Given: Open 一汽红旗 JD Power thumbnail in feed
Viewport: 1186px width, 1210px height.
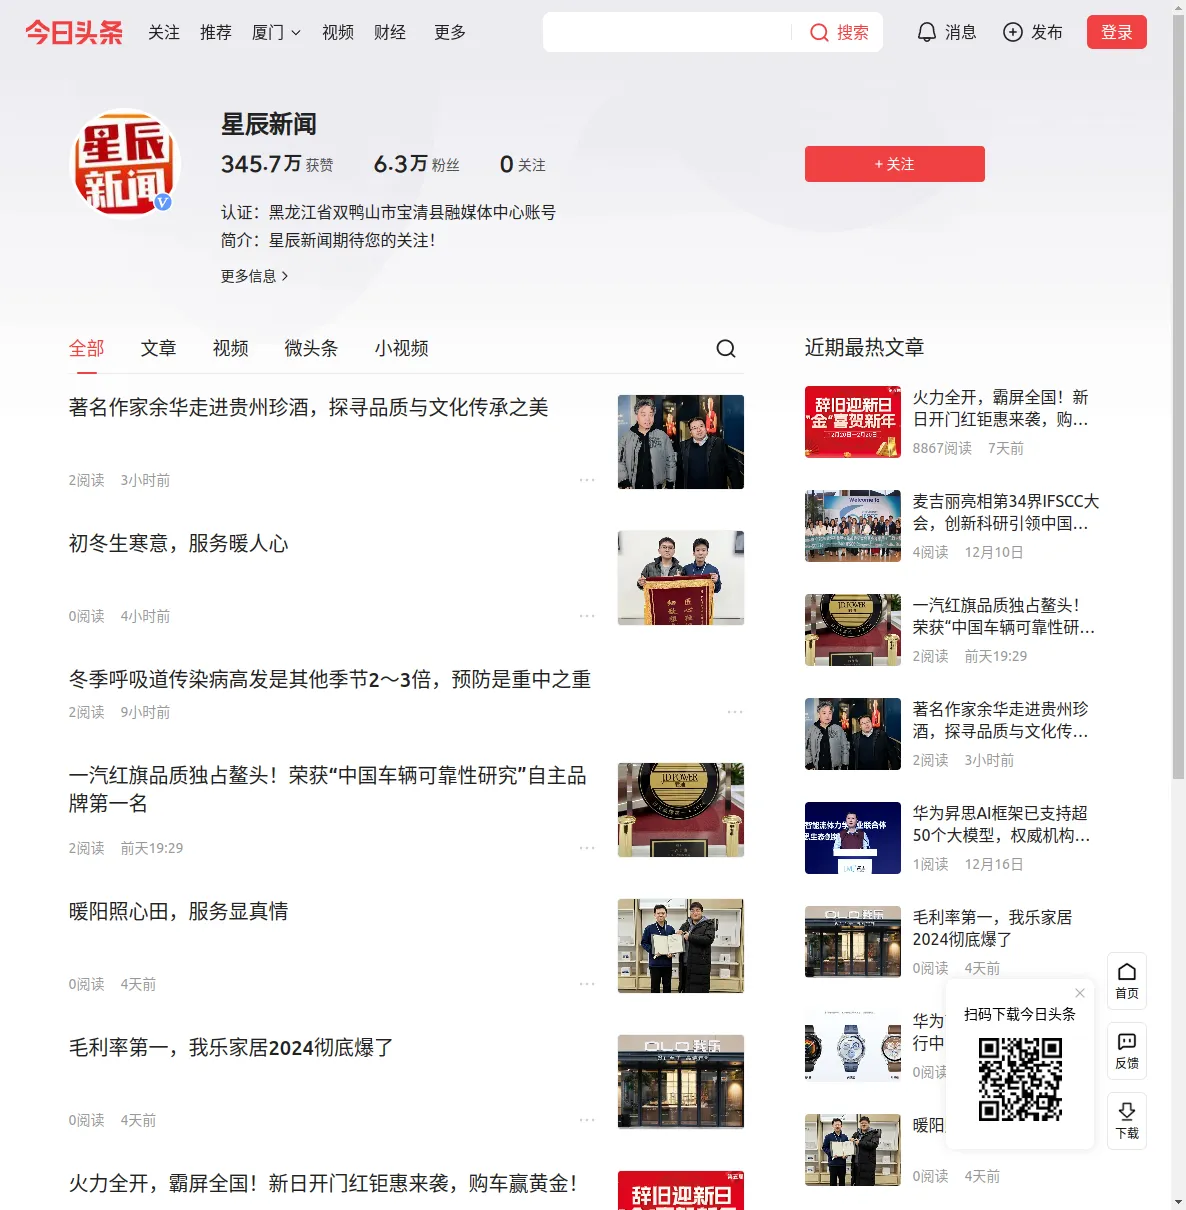Looking at the screenshot, I should pyautogui.click(x=681, y=810).
